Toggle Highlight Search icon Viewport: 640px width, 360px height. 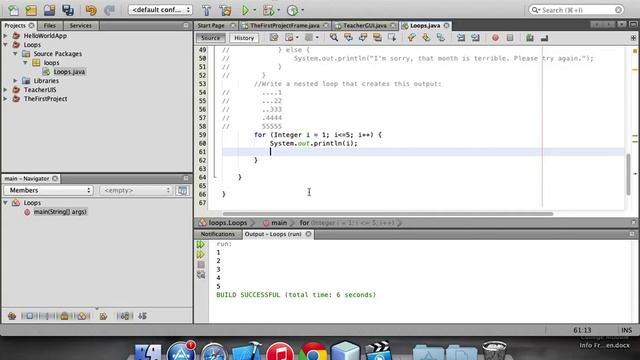tap(377, 38)
